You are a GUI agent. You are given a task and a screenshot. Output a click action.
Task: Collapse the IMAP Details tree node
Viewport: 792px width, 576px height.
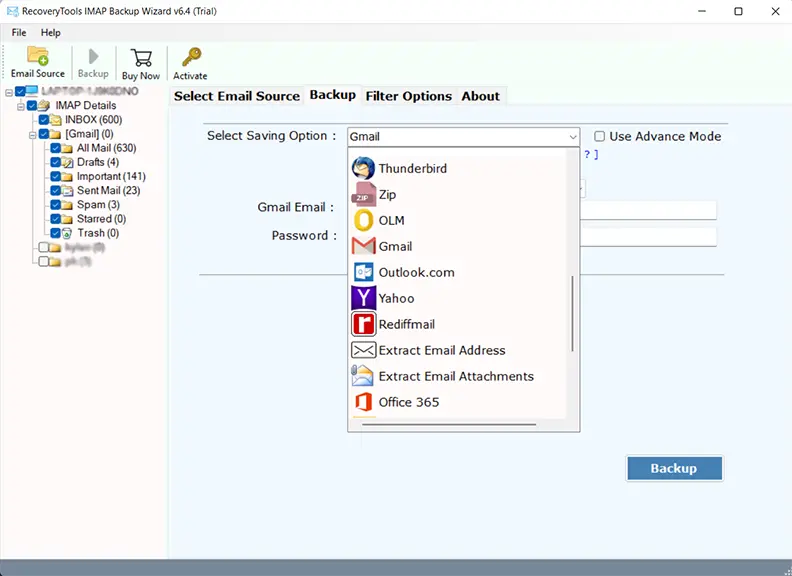click(x=20, y=106)
